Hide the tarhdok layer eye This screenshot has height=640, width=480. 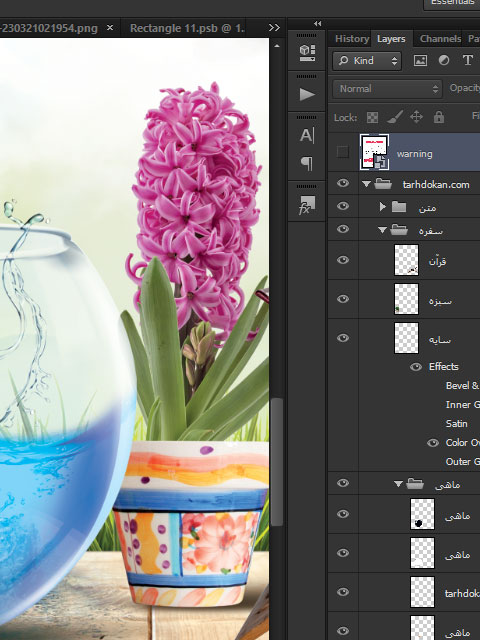pyautogui.click(x=343, y=592)
